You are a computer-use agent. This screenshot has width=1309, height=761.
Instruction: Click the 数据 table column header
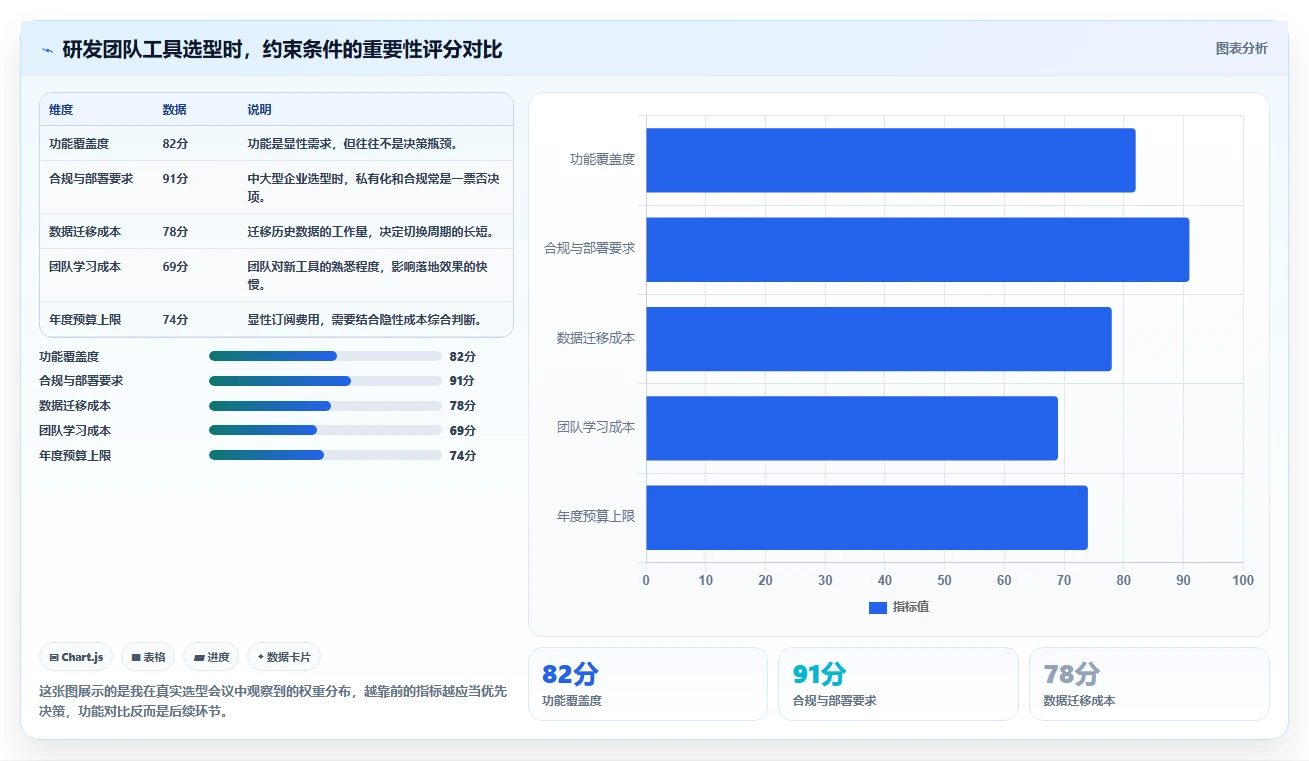[x=174, y=109]
